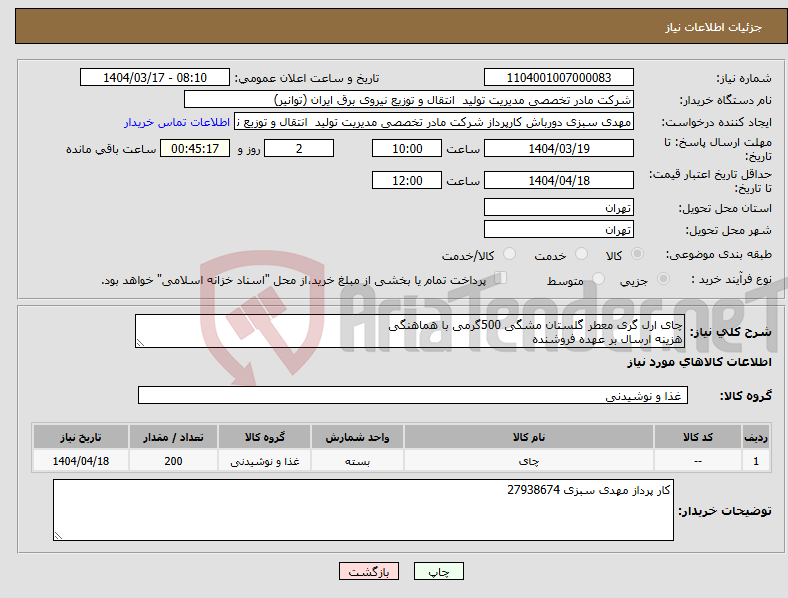The height and width of the screenshot is (598, 788).
Task: Click the استان محل تحویل field تهران
Action: point(558,207)
